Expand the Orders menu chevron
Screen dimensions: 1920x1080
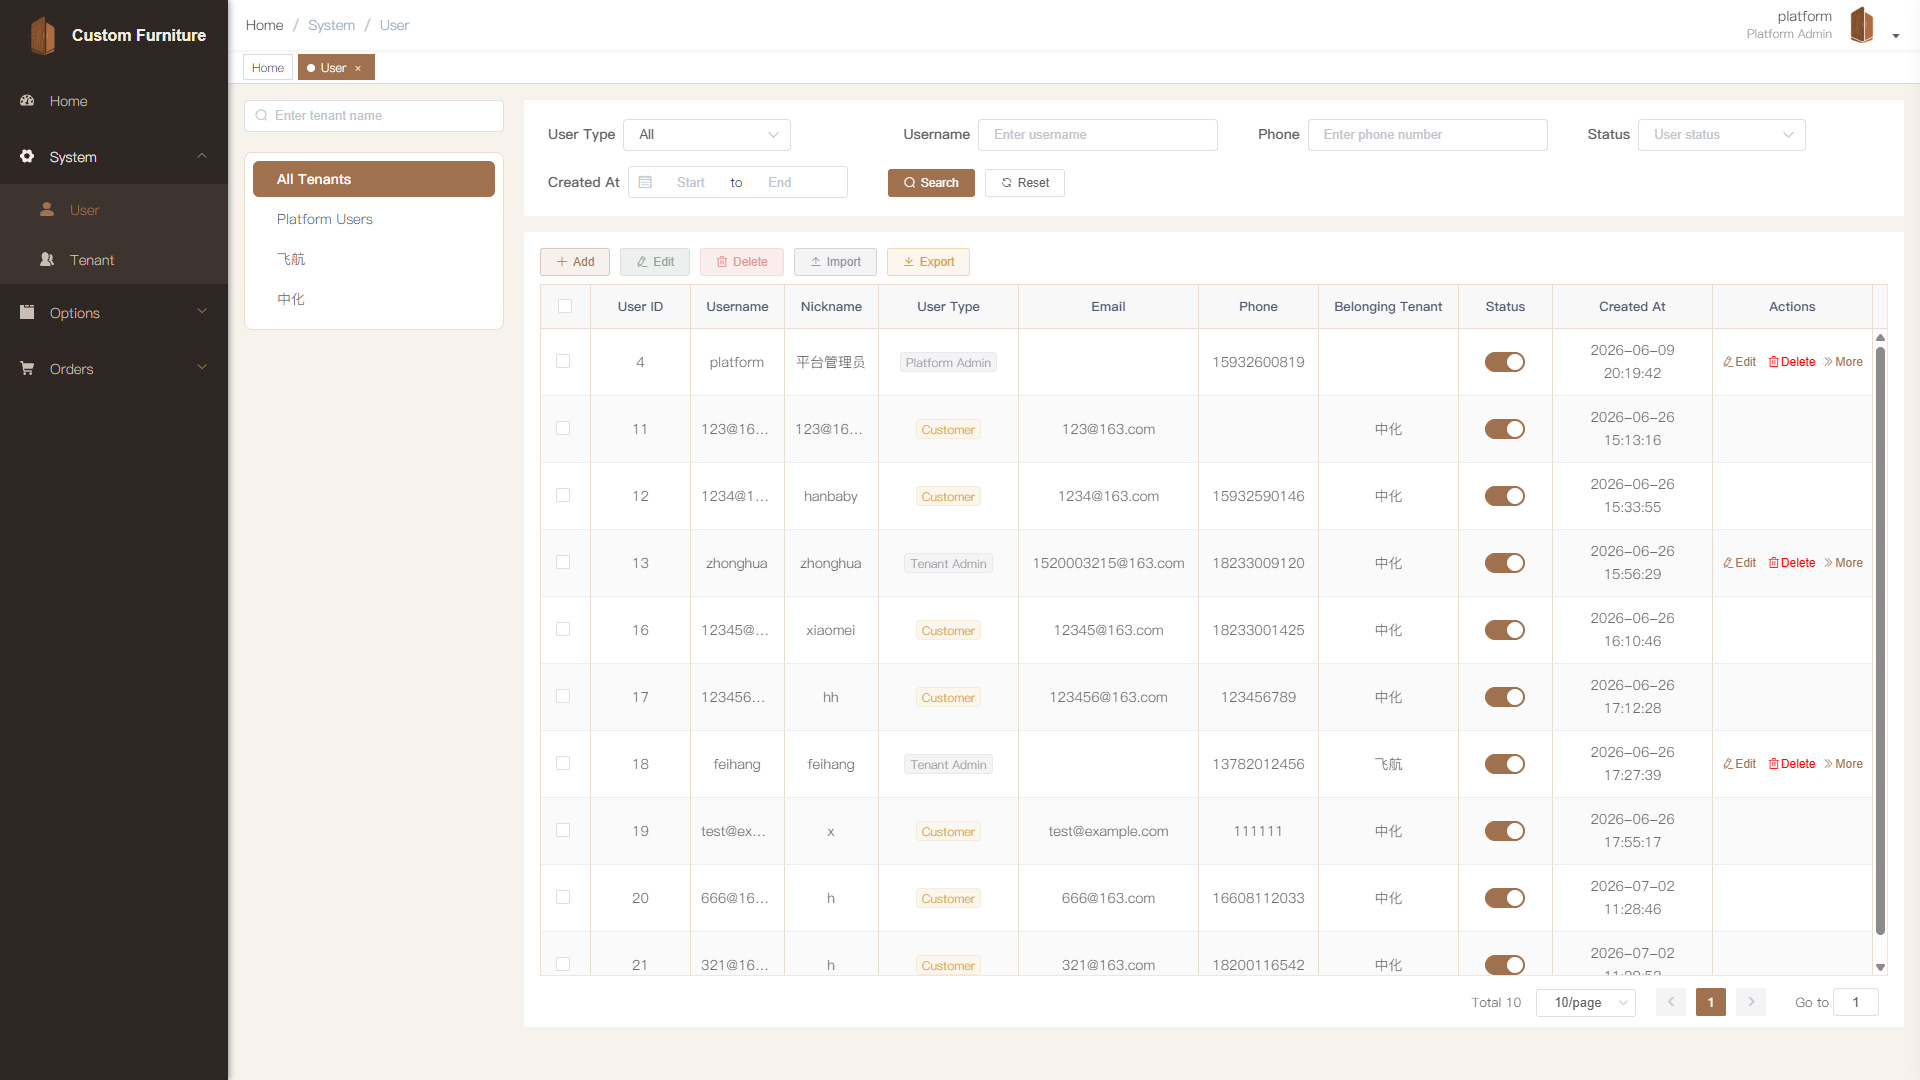coord(202,368)
